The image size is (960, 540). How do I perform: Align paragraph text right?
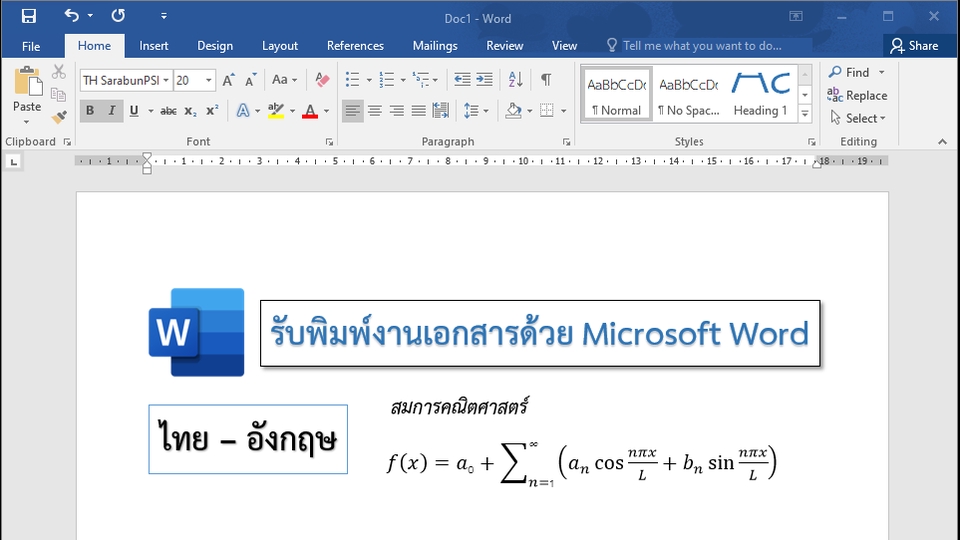397,111
